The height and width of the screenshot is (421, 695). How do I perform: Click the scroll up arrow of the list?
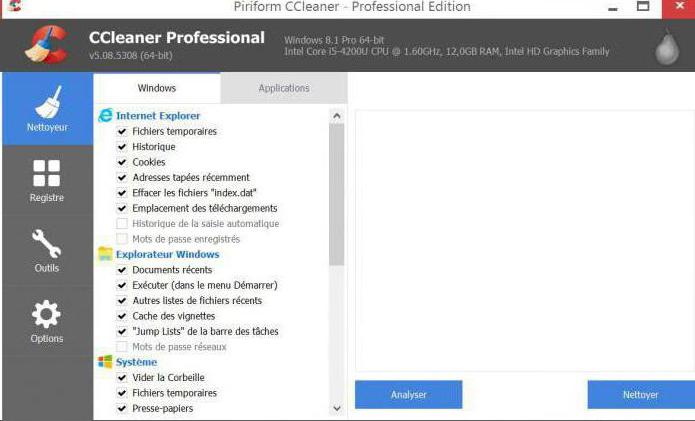click(337, 116)
